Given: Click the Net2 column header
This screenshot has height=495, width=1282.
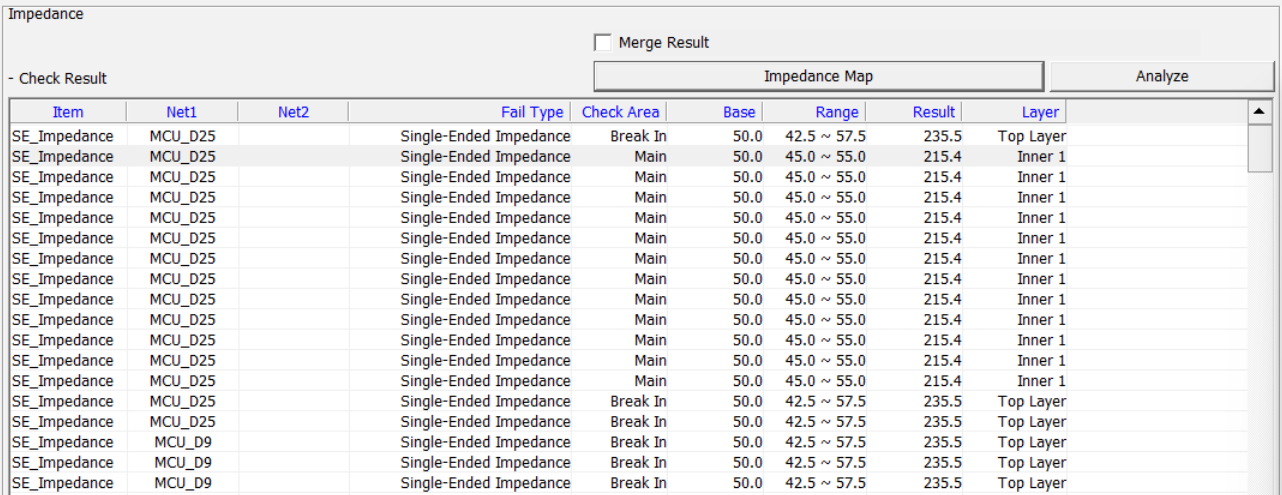Looking at the screenshot, I should coord(293,112).
